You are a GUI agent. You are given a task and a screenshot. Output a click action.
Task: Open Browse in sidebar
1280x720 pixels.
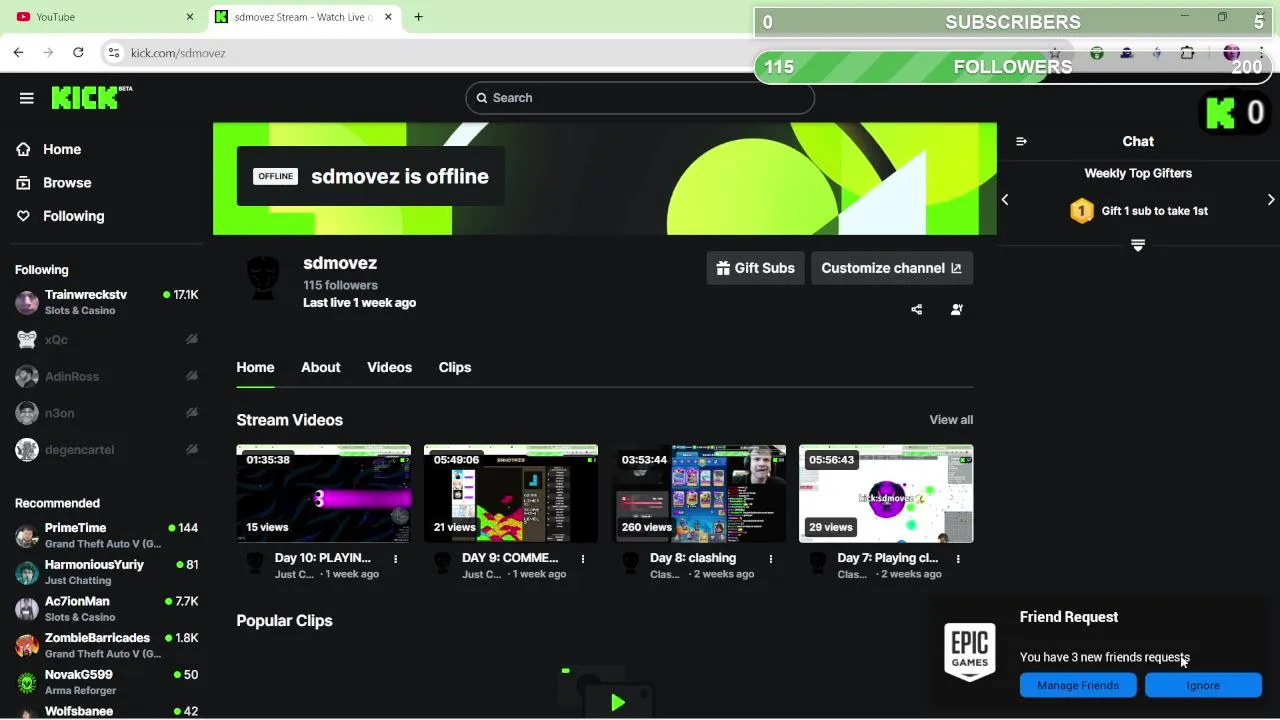67,183
